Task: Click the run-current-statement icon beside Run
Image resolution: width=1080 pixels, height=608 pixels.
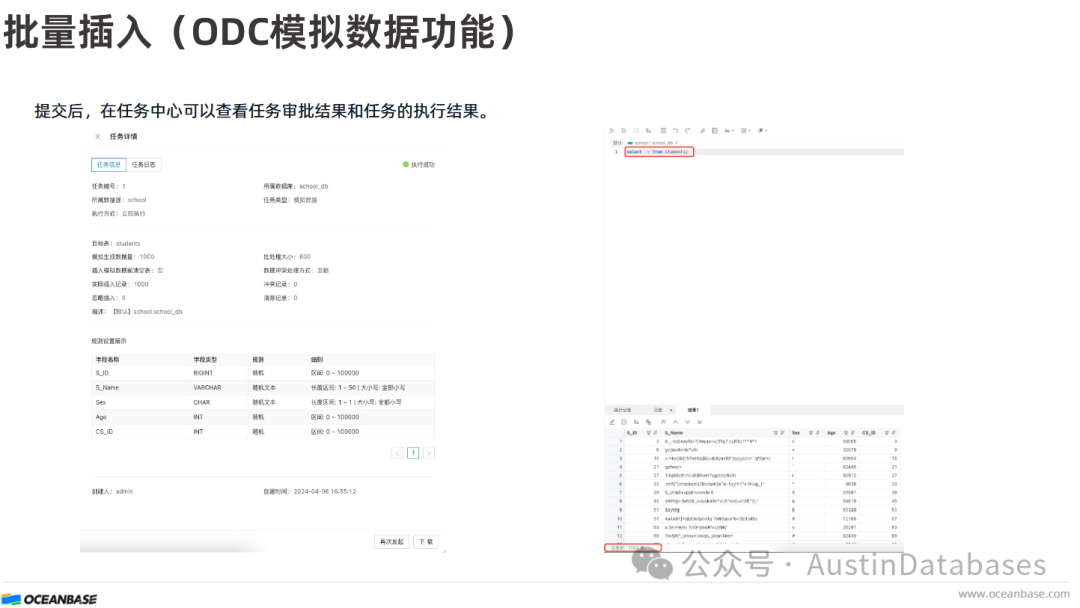Action: pos(624,131)
